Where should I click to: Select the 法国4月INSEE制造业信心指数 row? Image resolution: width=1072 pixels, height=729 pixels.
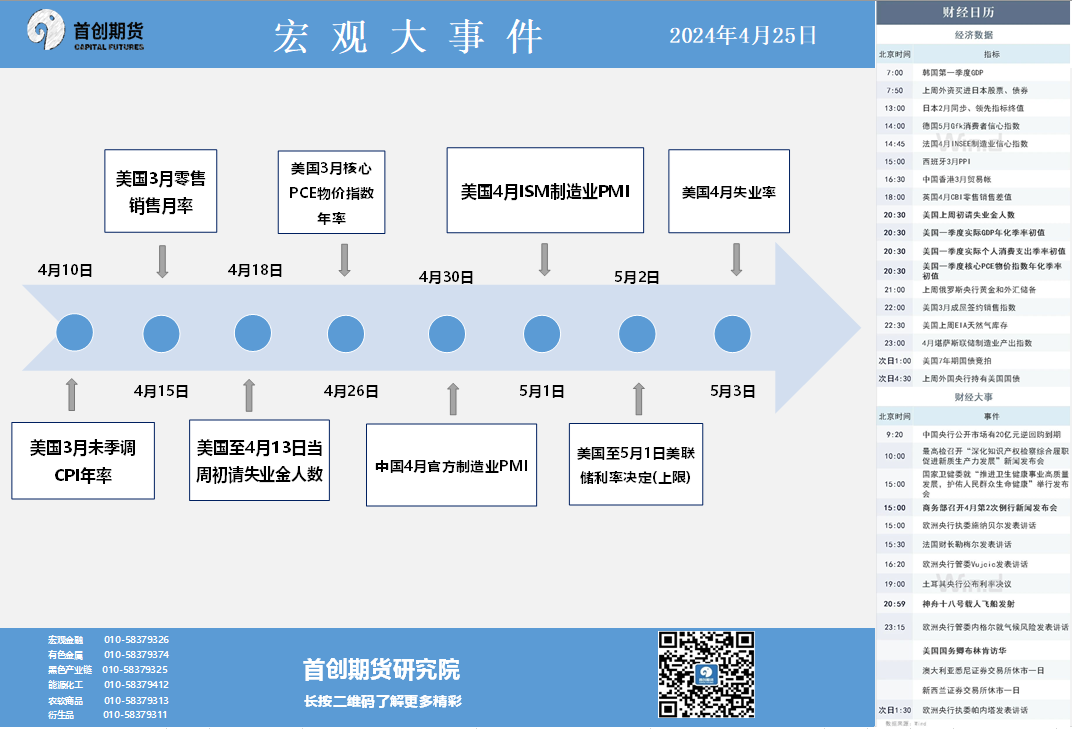(973, 144)
